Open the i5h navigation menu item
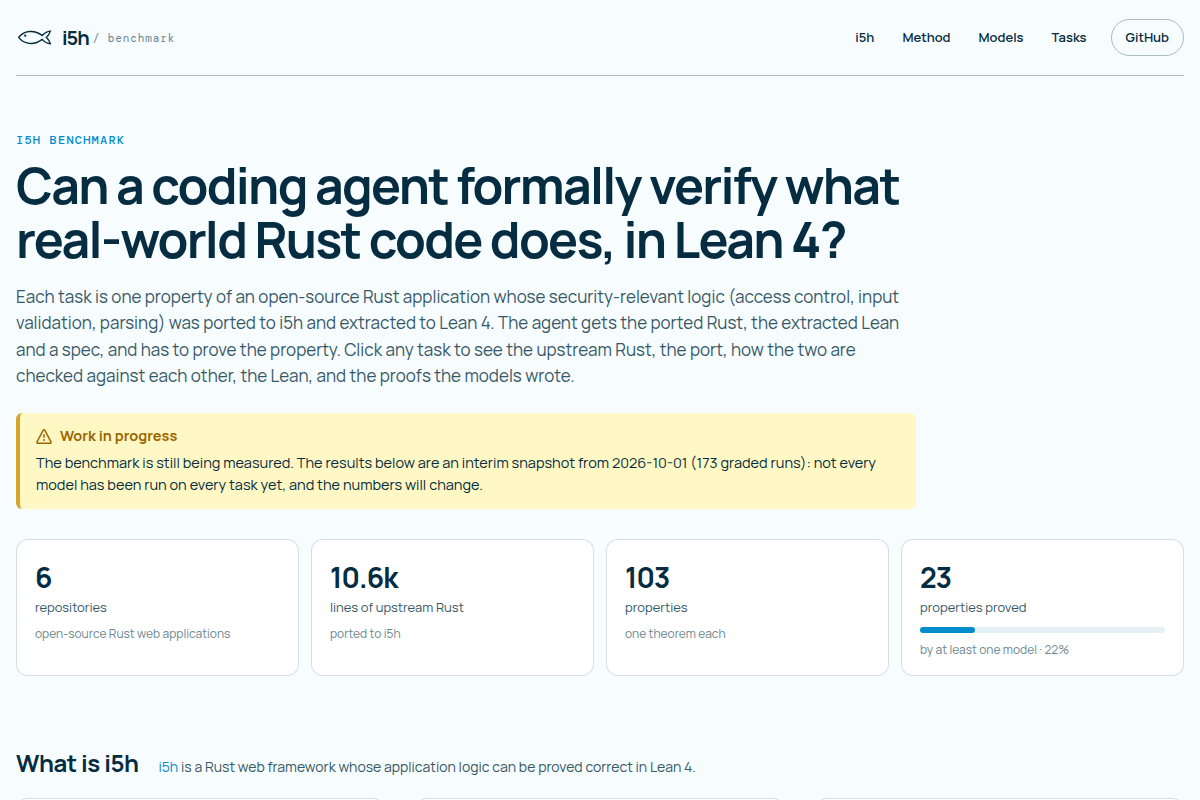Image resolution: width=1200 pixels, height=800 pixels. (865, 38)
